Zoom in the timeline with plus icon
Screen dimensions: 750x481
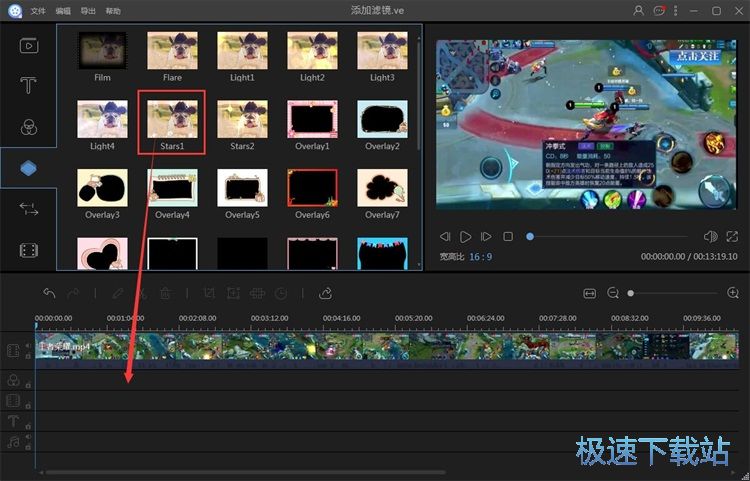tap(733, 293)
